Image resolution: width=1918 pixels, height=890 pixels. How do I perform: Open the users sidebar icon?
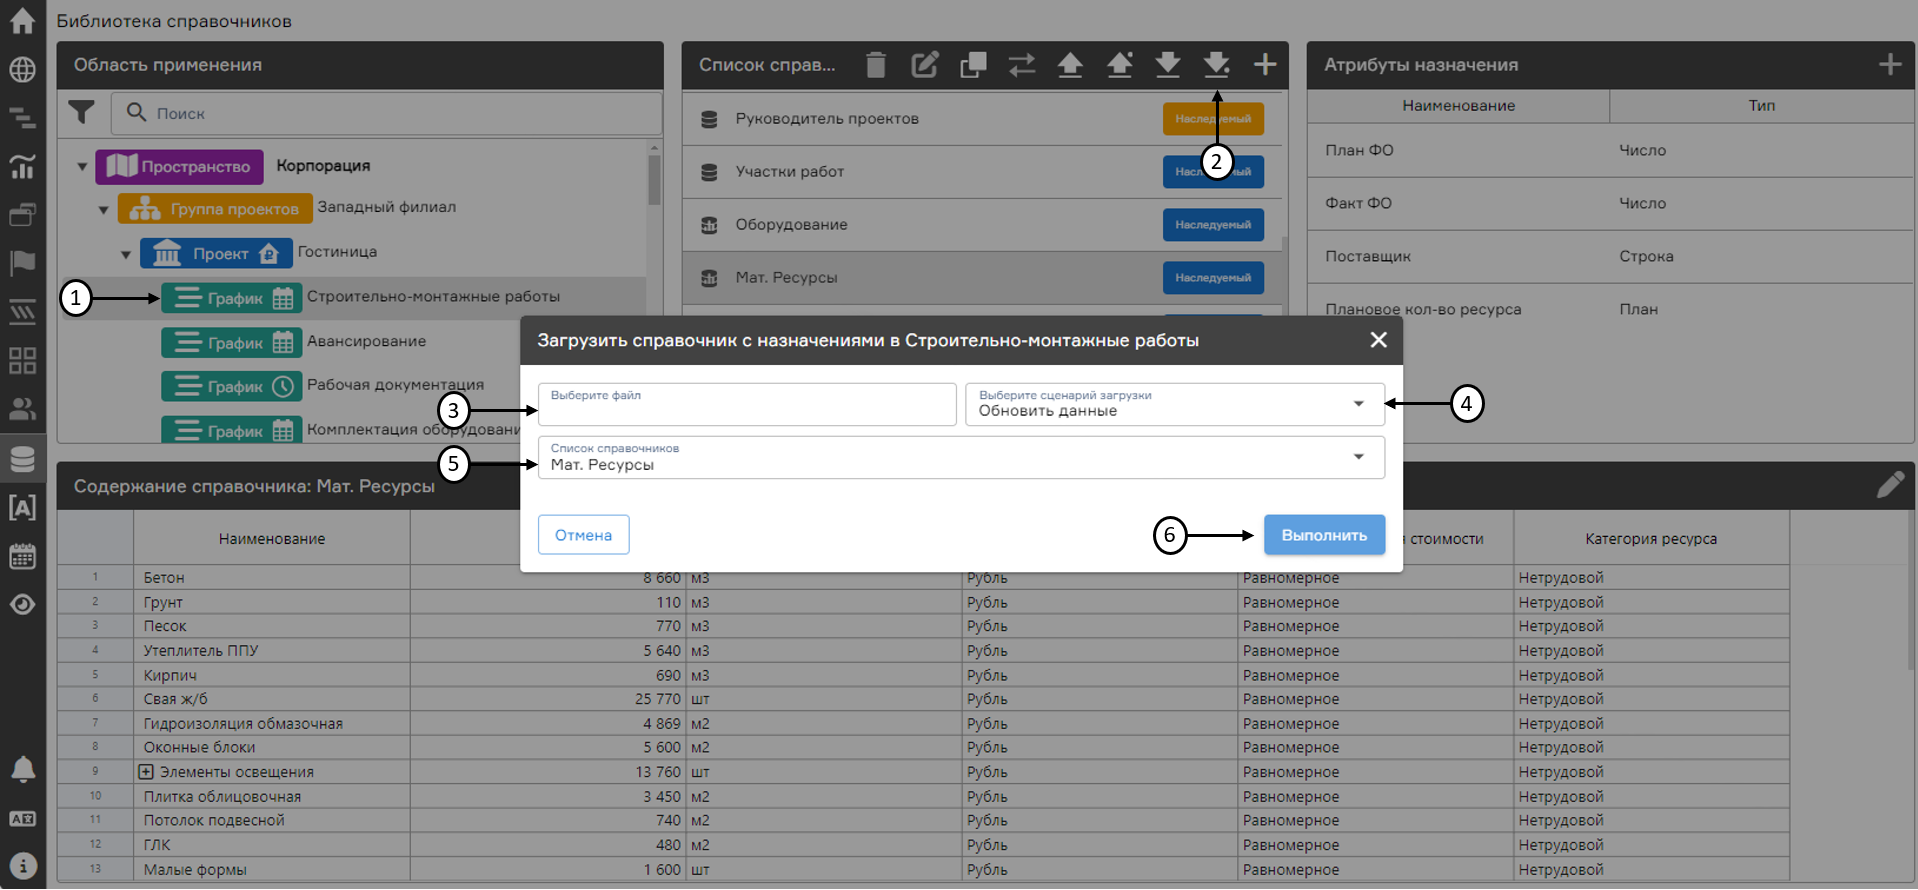point(22,409)
